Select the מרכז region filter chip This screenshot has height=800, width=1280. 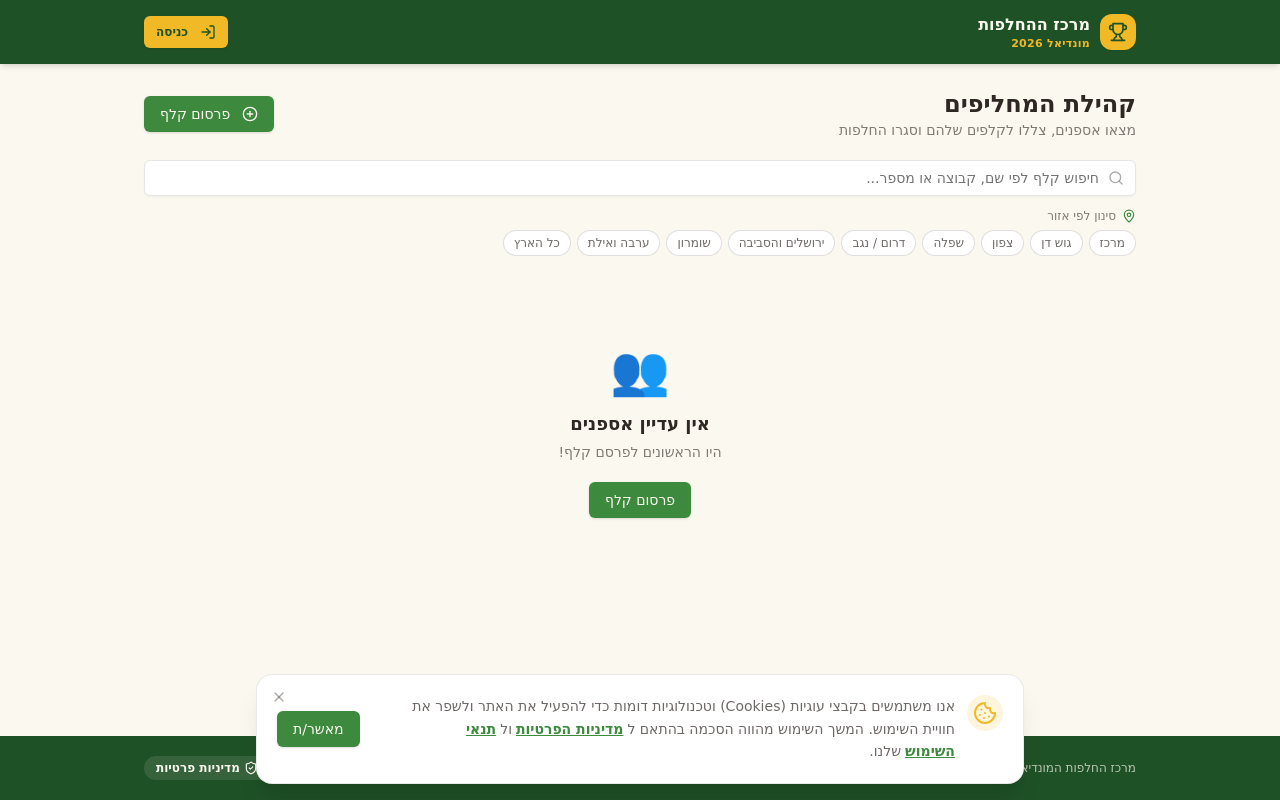click(1112, 243)
